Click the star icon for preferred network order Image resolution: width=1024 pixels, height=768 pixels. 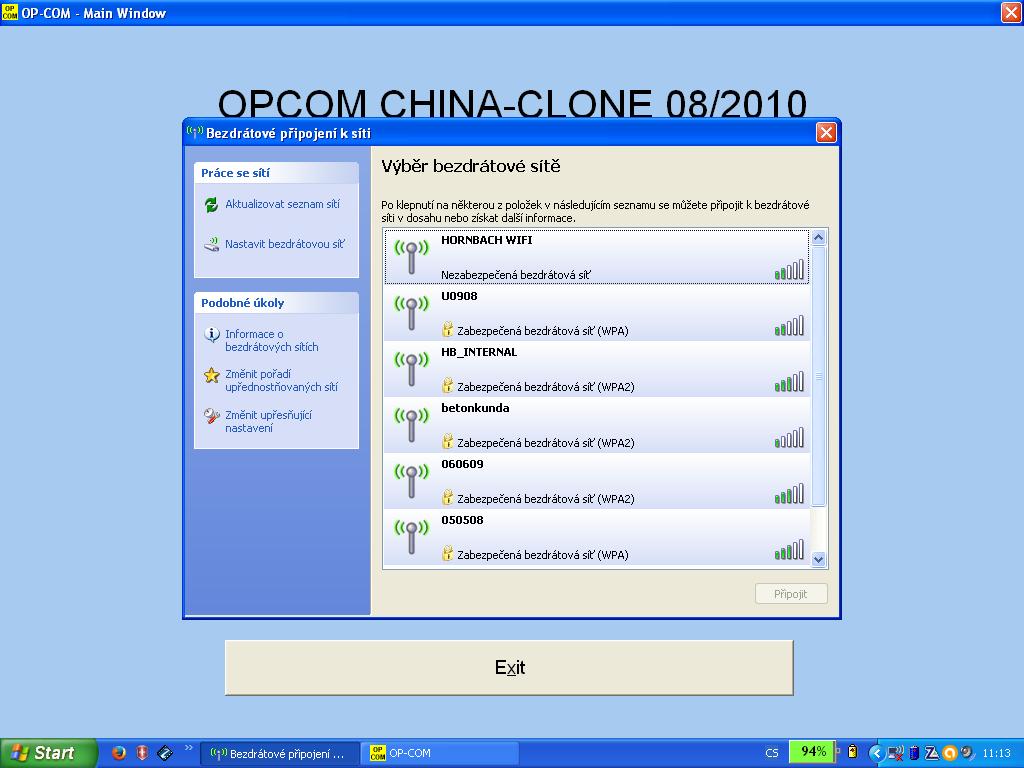pos(211,376)
